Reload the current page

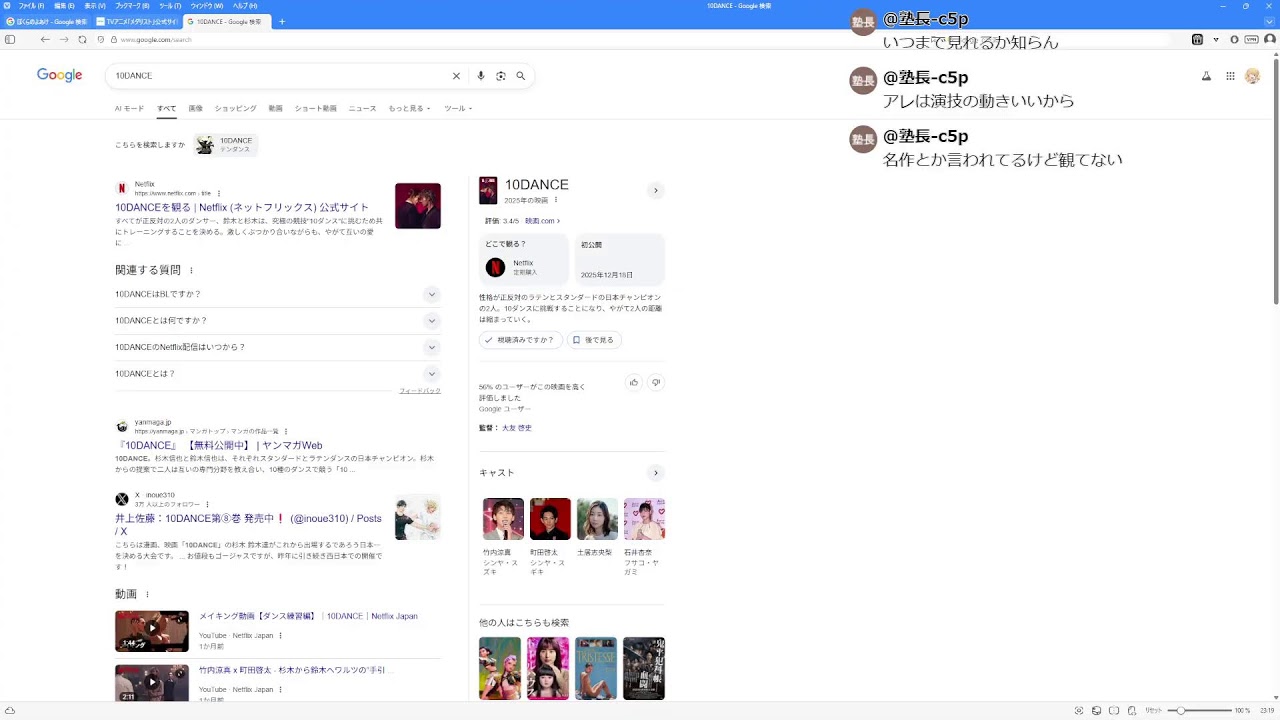(82, 39)
